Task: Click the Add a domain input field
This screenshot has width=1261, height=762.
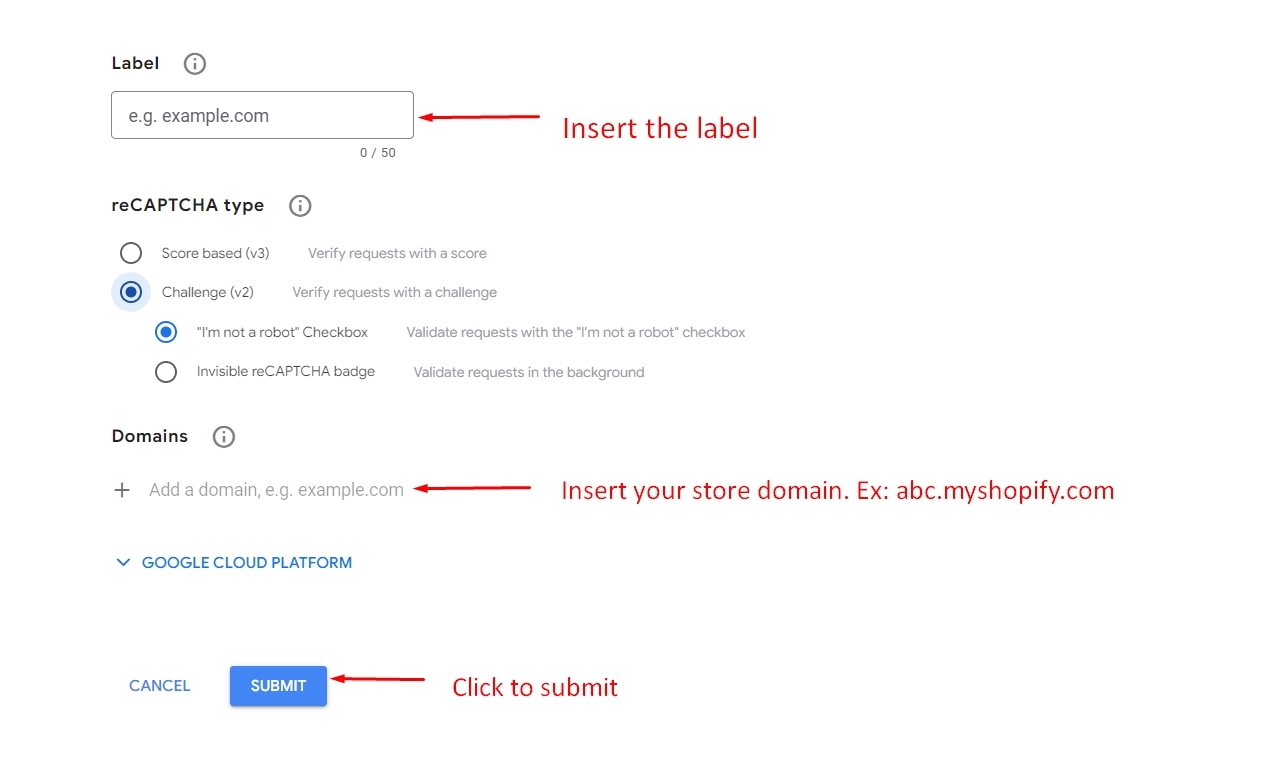Action: pos(276,490)
